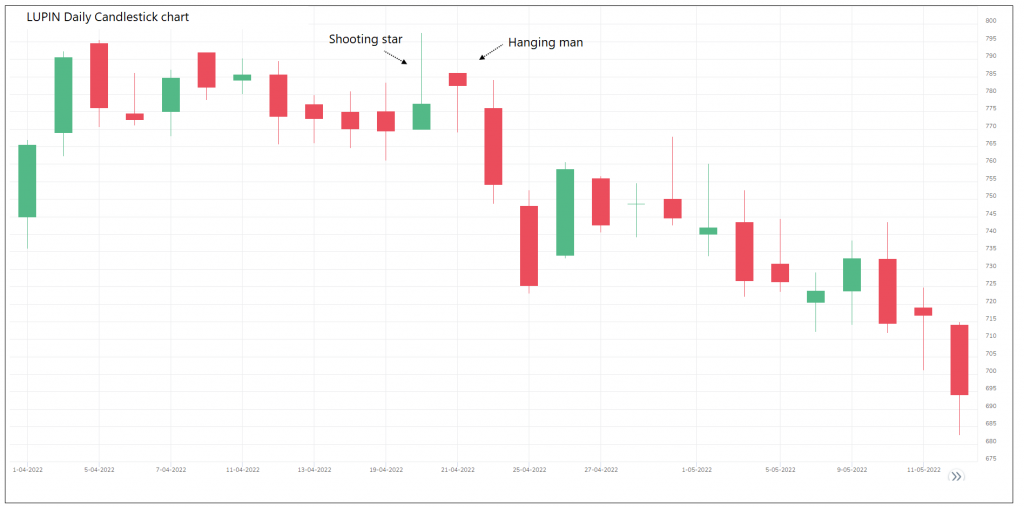Select the large red candle above 5-04-2022

(99, 75)
